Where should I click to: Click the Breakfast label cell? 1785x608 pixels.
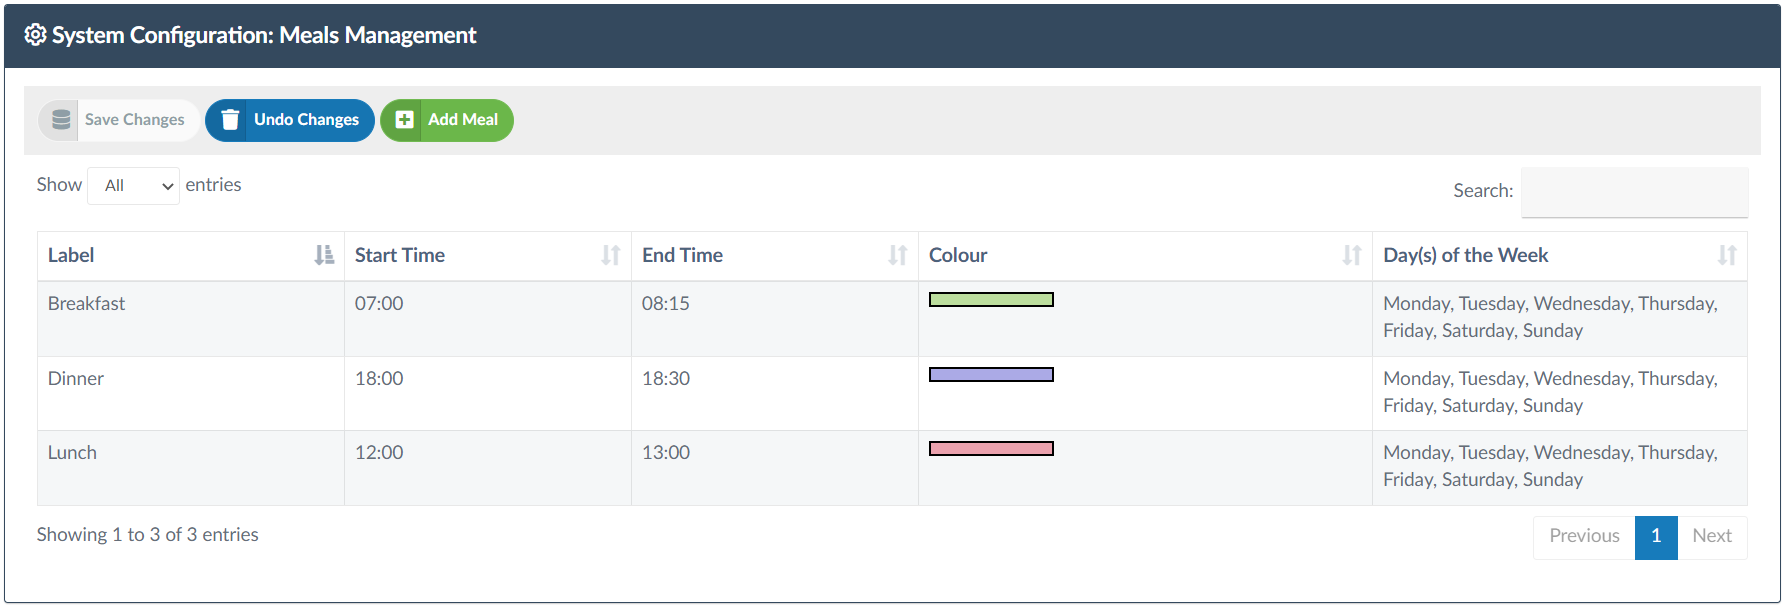(x=87, y=304)
